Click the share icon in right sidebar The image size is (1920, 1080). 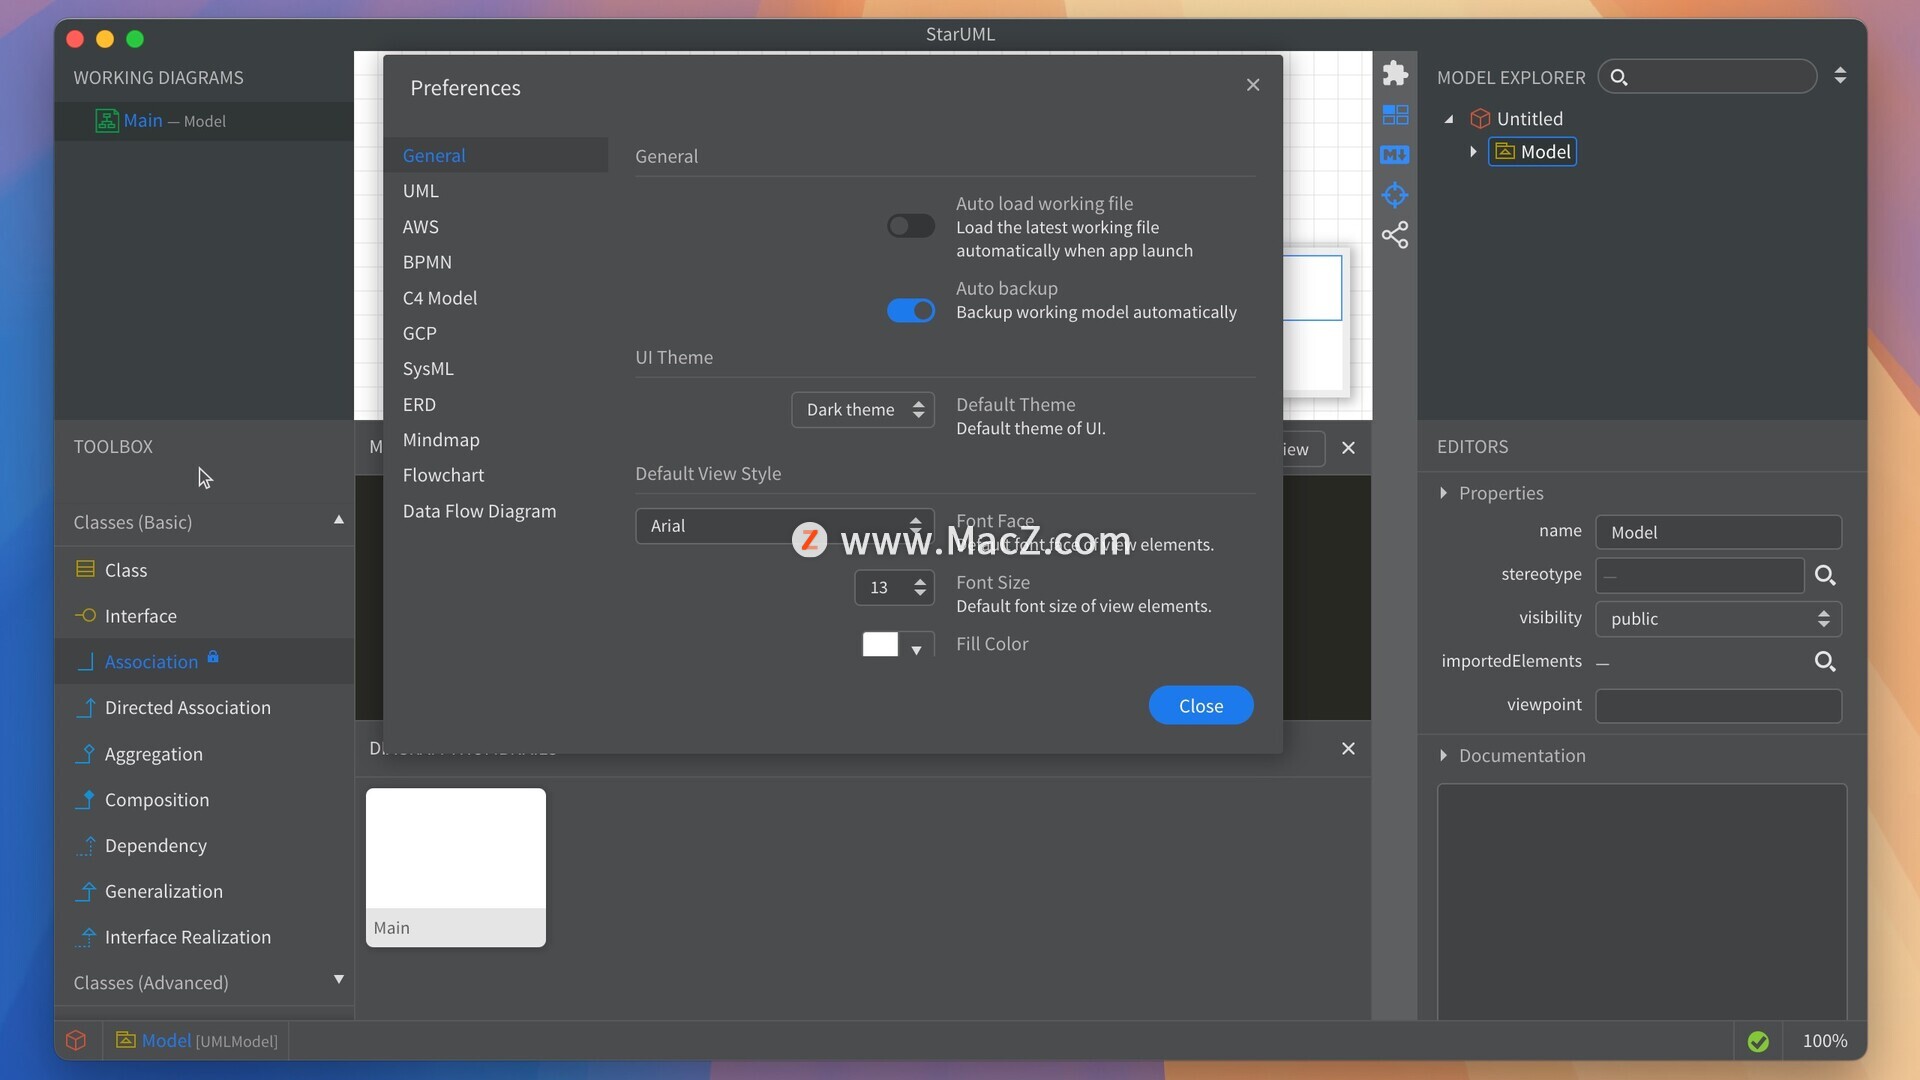tap(1395, 236)
